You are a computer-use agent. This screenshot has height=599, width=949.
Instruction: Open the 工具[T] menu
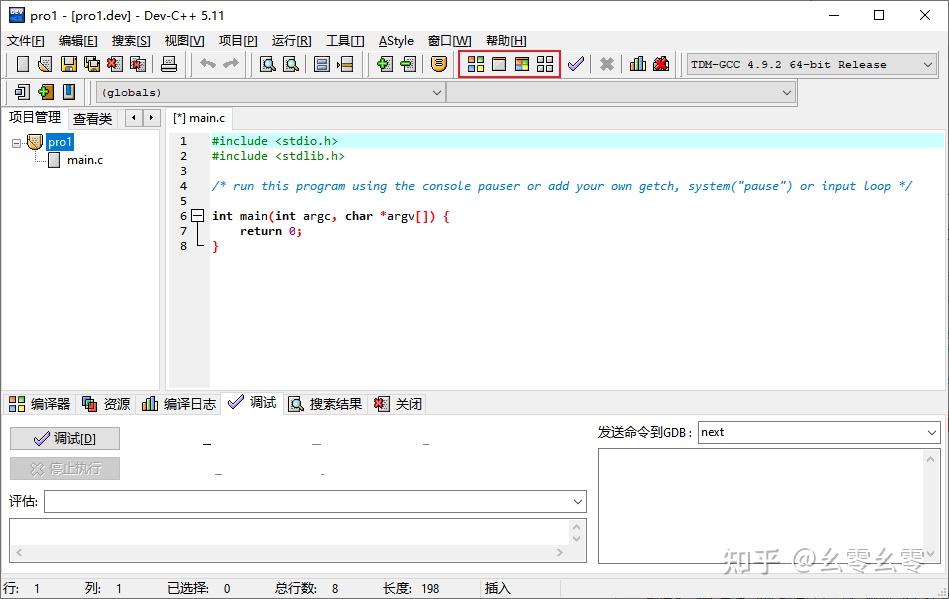345,41
